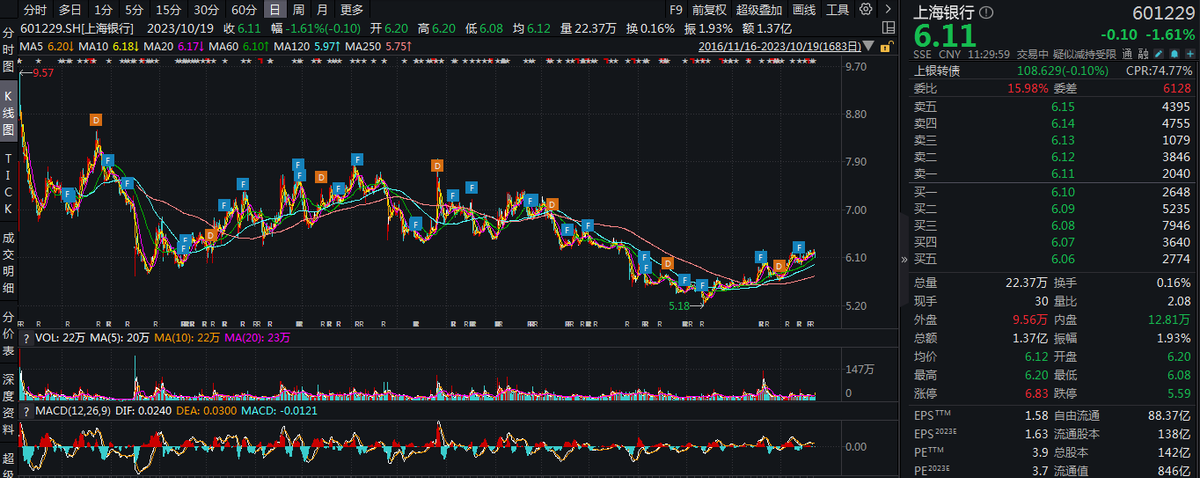Toggle 前复权 price adjustment
Viewport: 1200px width, 478px height.
click(710, 10)
